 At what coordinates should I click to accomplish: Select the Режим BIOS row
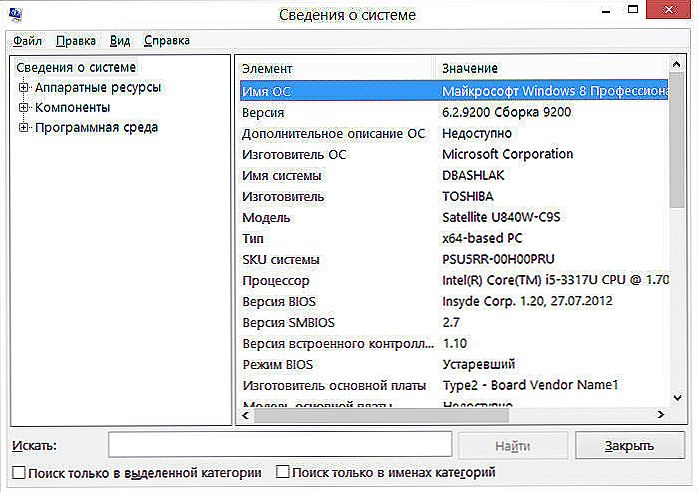(x=454, y=364)
